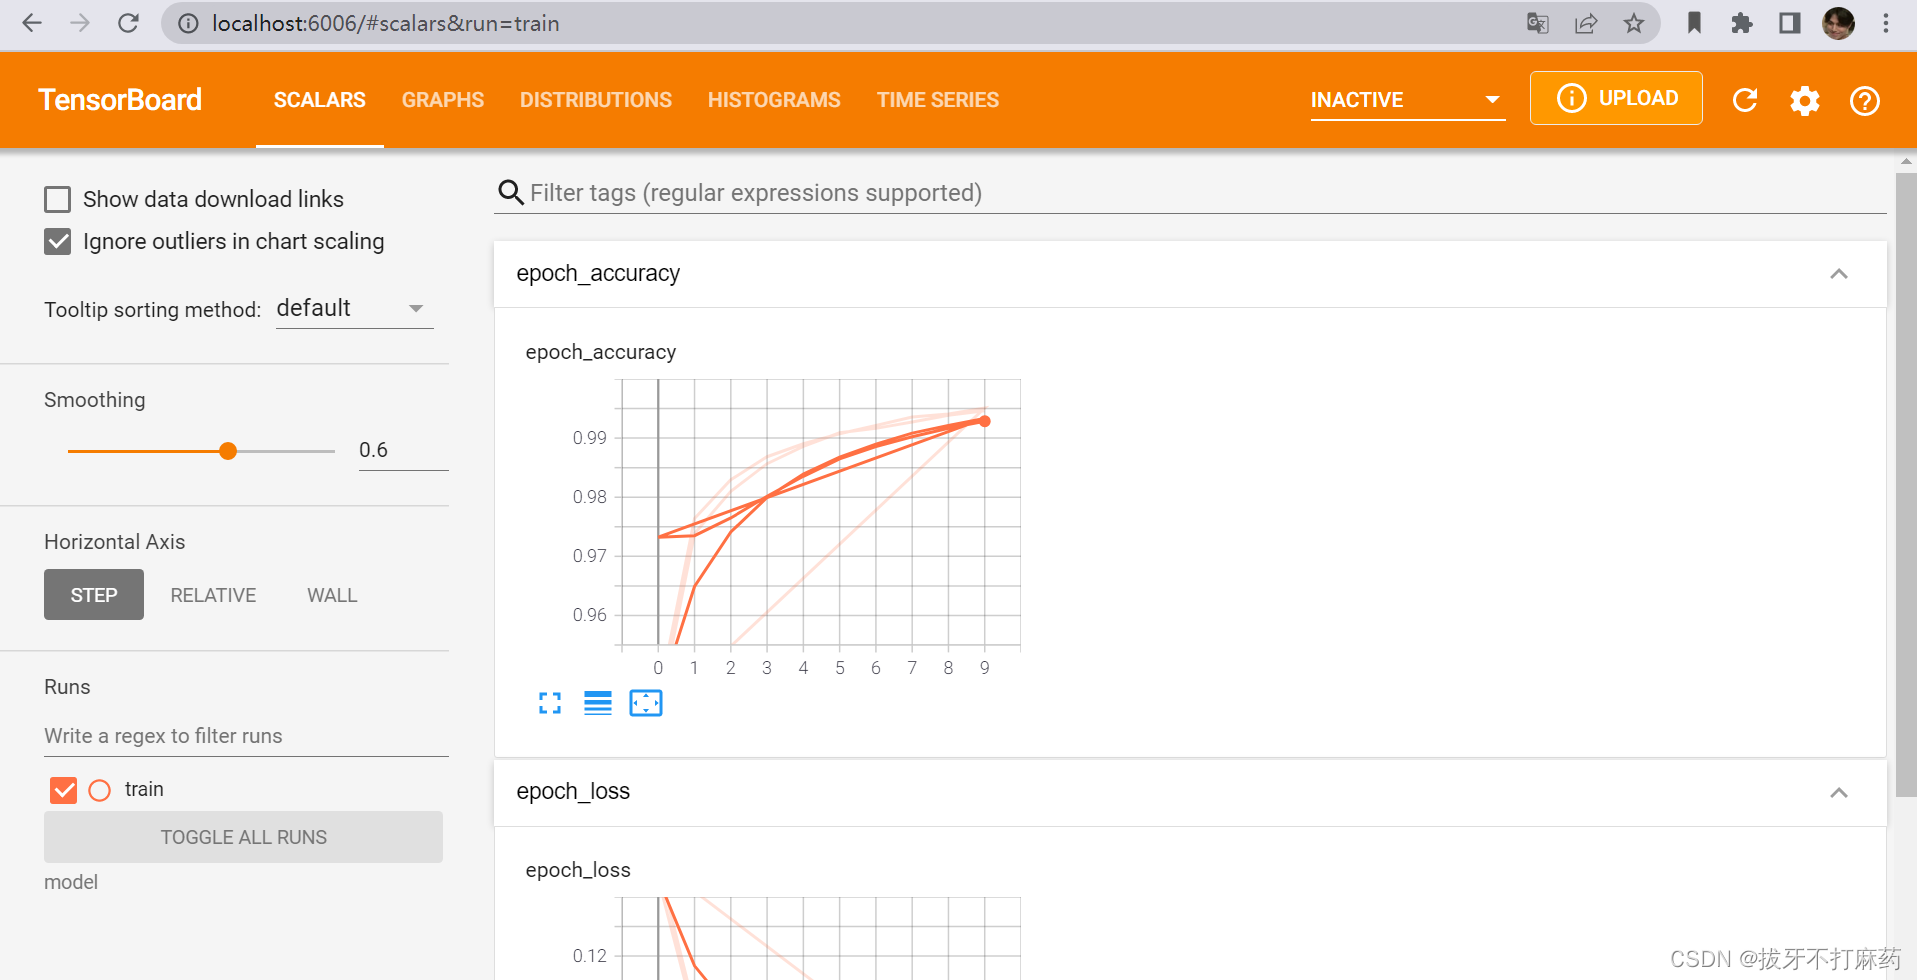Open the INACTIVE plugins dropdown

click(1407, 100)
